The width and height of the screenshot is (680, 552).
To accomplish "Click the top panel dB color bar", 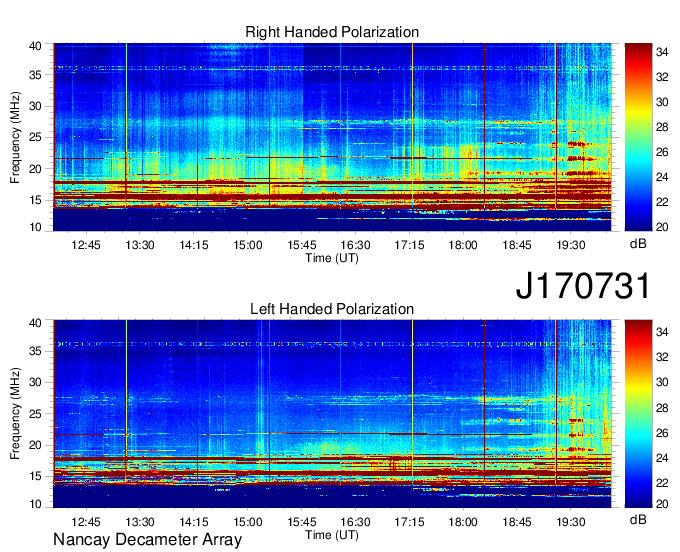I will pos(638,137).
